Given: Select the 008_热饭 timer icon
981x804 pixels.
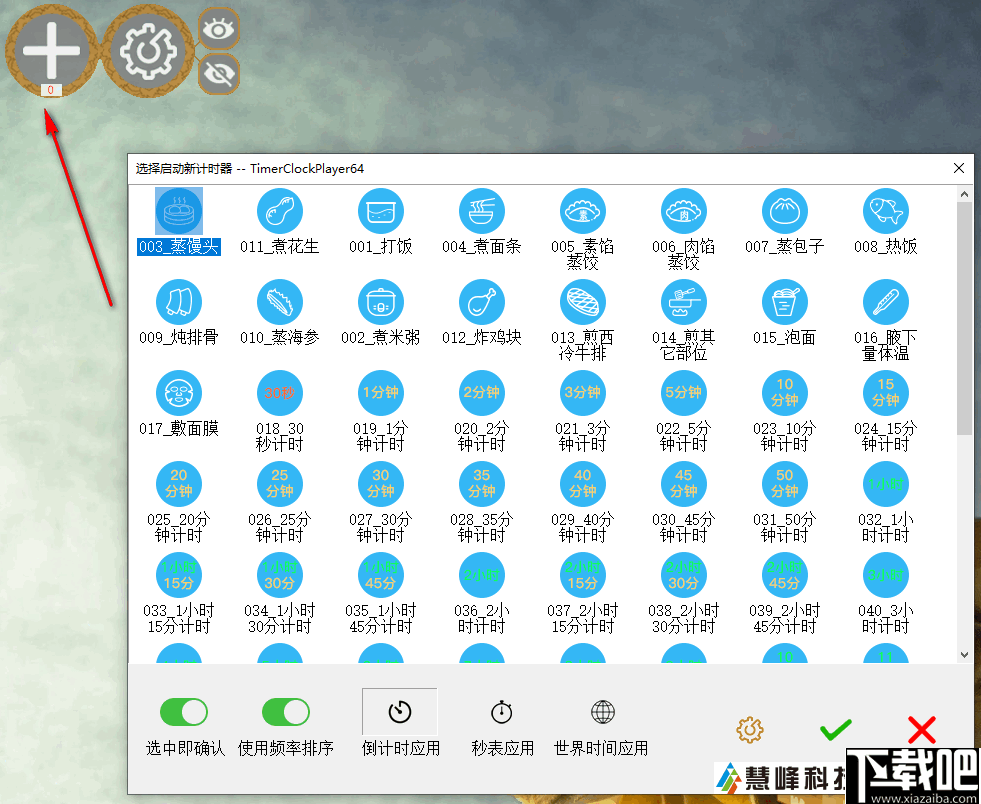Looking at the screenshot, I should pyautogui.click(x=885, y=211).
